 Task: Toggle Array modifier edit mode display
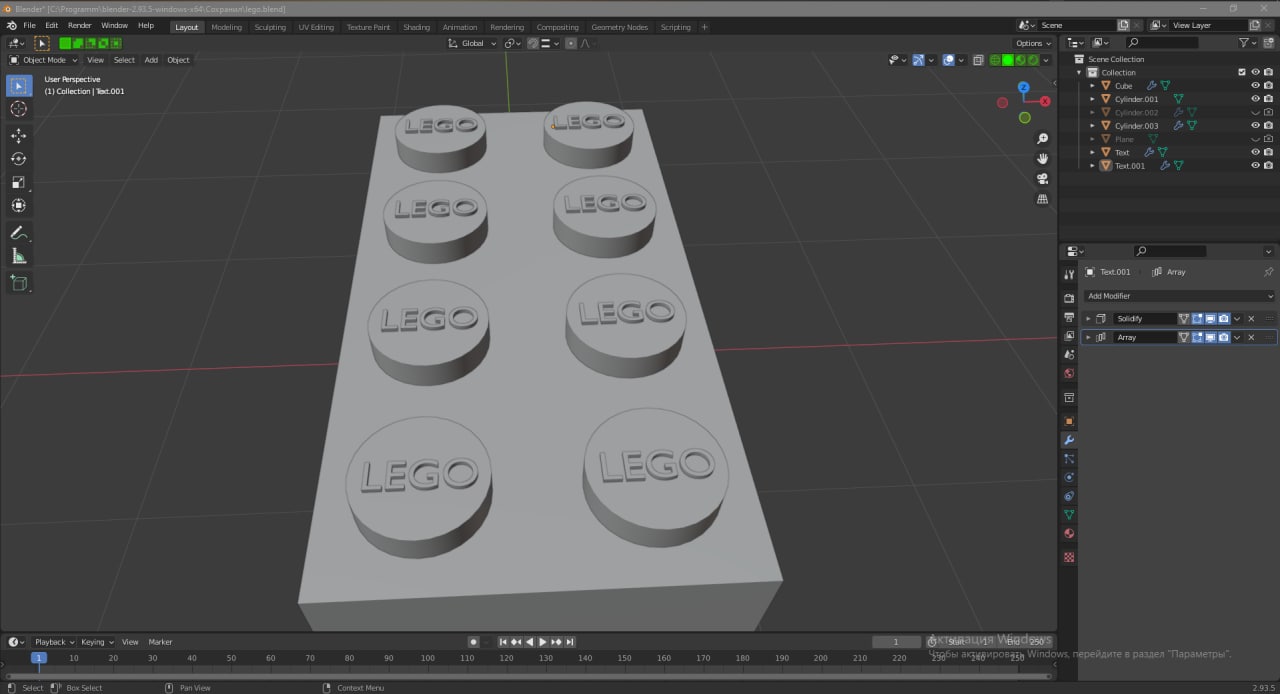[1197, 338]
